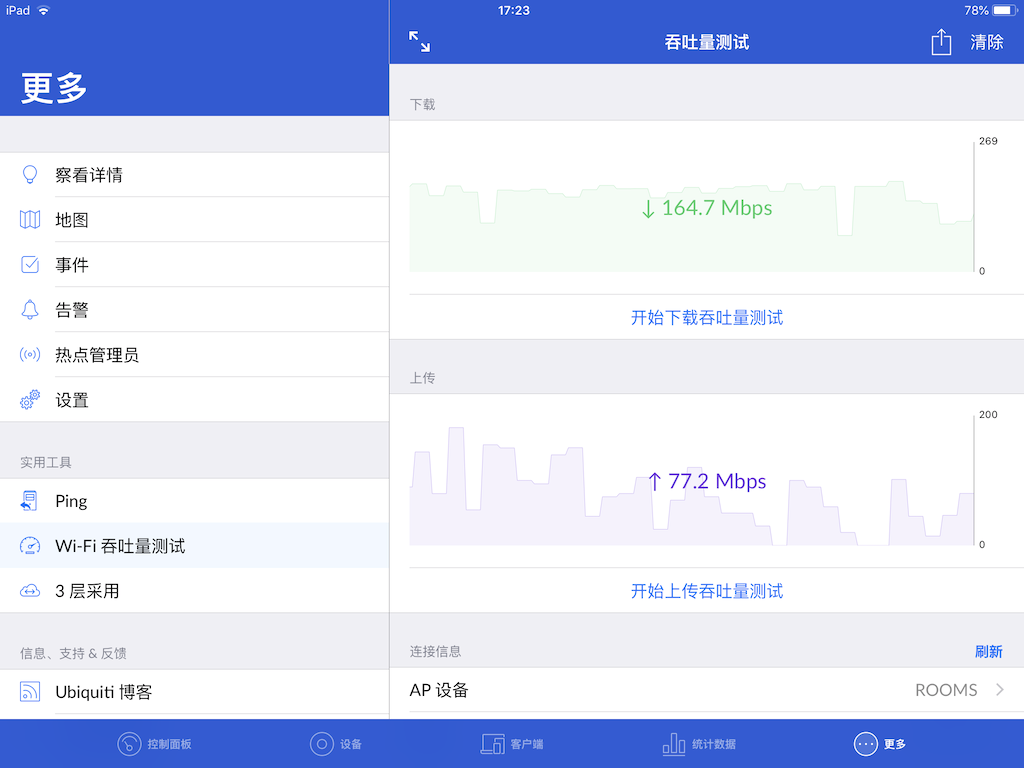
Task: Tap the gears icon beside 设置
Action: click(30, 400)
